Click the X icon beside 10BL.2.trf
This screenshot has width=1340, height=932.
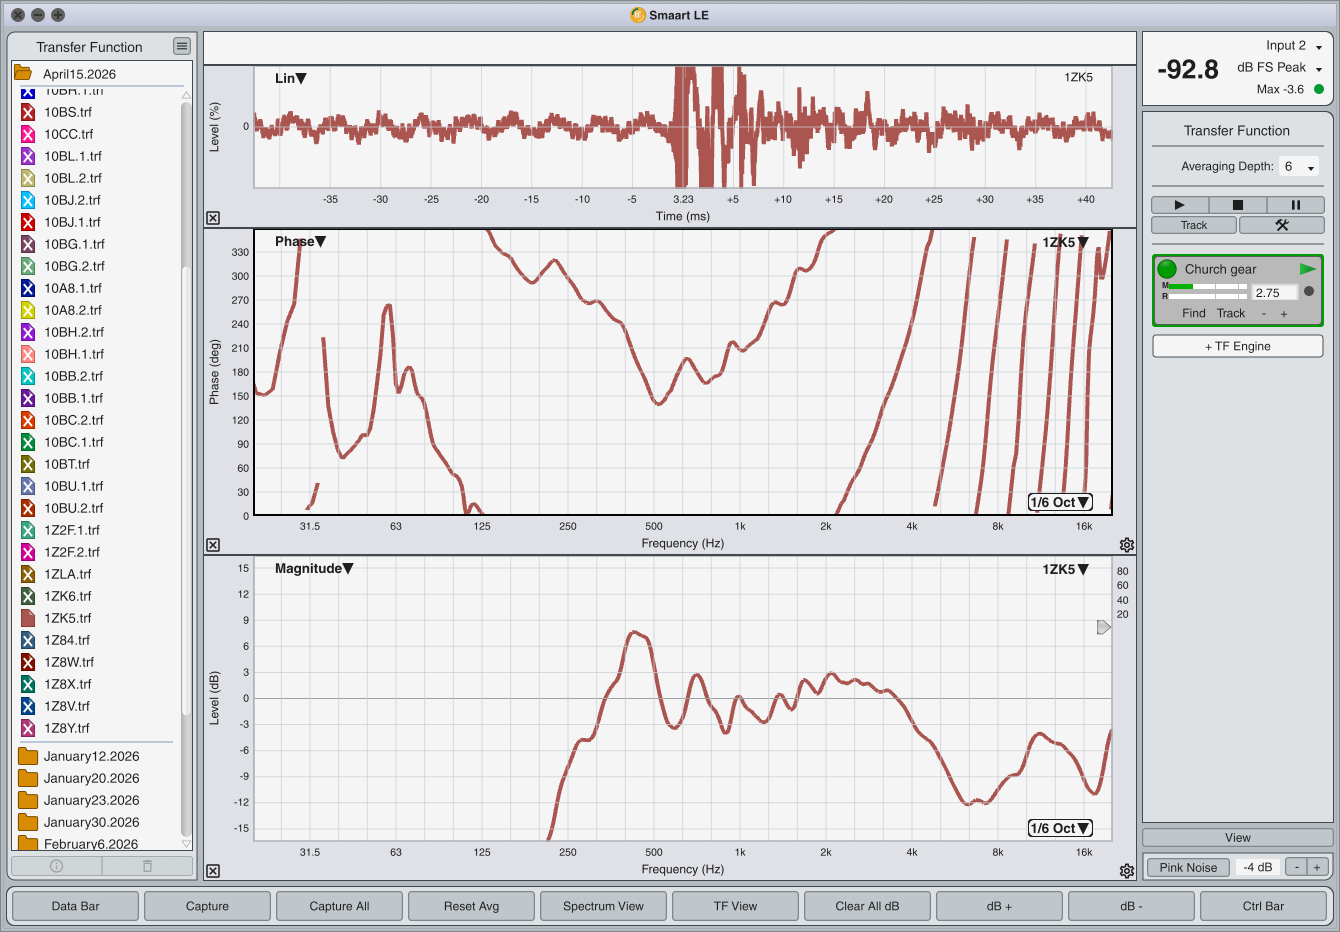point(28,178)
